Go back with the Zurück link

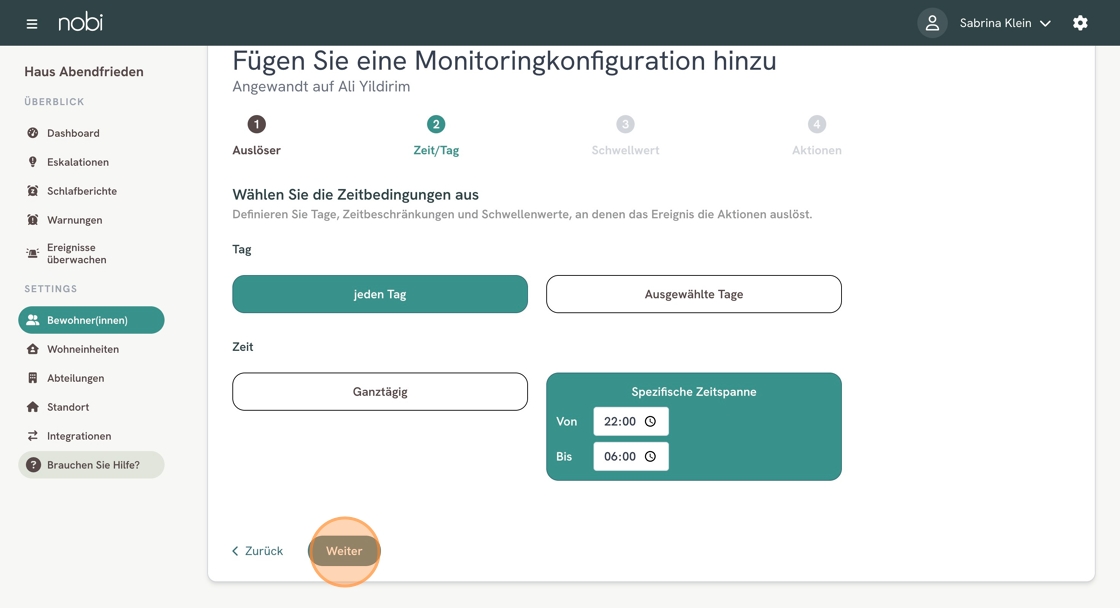pyautogui.click(x=257, y=551)
